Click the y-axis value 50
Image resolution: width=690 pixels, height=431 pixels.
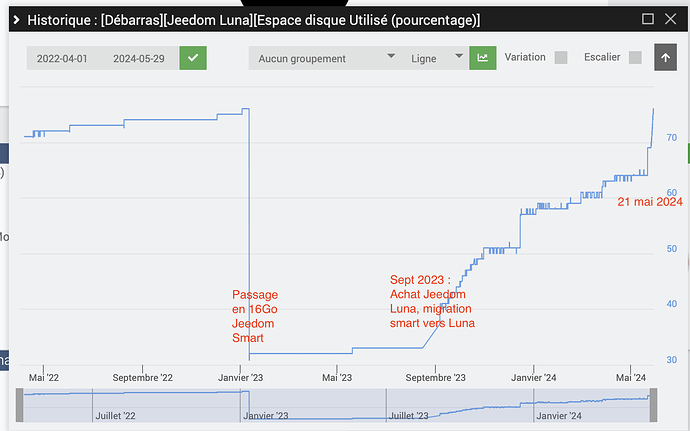pos(672,249)
